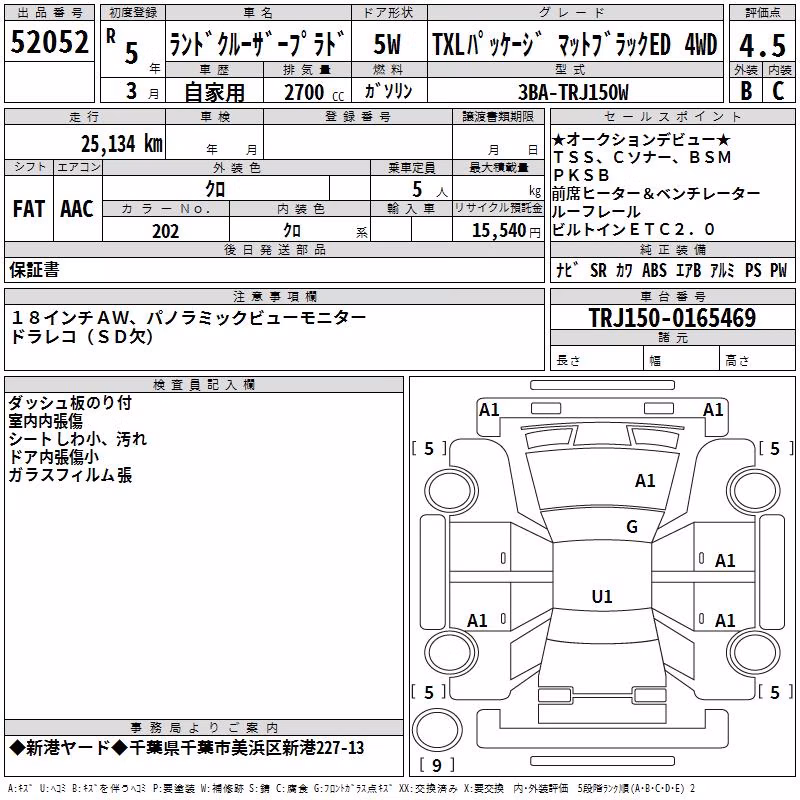The height and width of the screenshot is (800, 800).
Task: Click the shift value FAT
Action: point(29,209)
